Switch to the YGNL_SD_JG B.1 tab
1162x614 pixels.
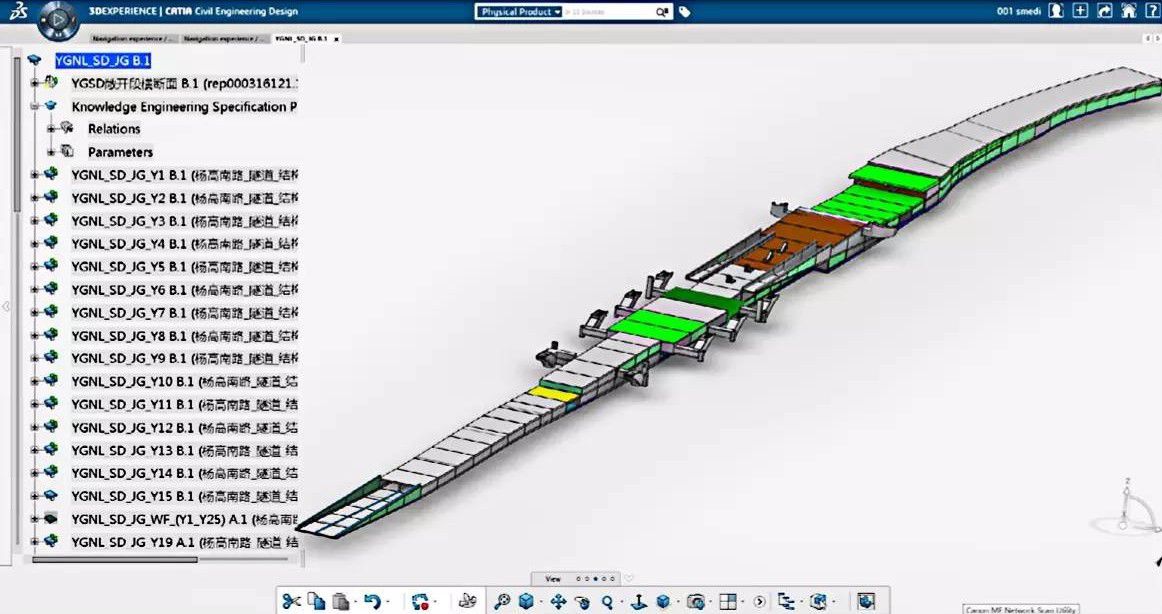301,38
